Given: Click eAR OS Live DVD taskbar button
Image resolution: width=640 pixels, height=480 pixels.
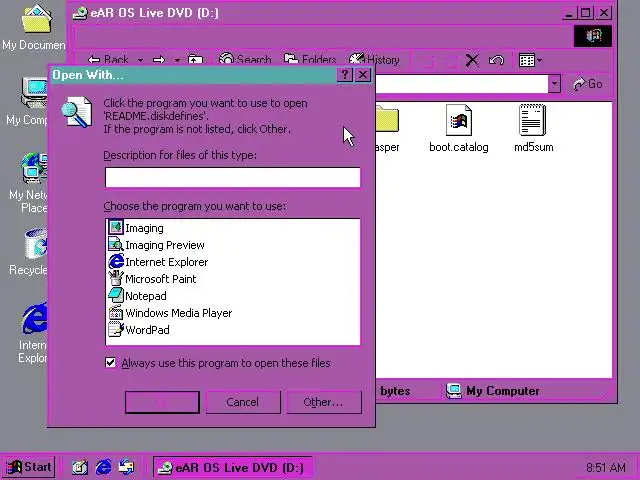Looking at the screenshot, I should tap(233, 467).
